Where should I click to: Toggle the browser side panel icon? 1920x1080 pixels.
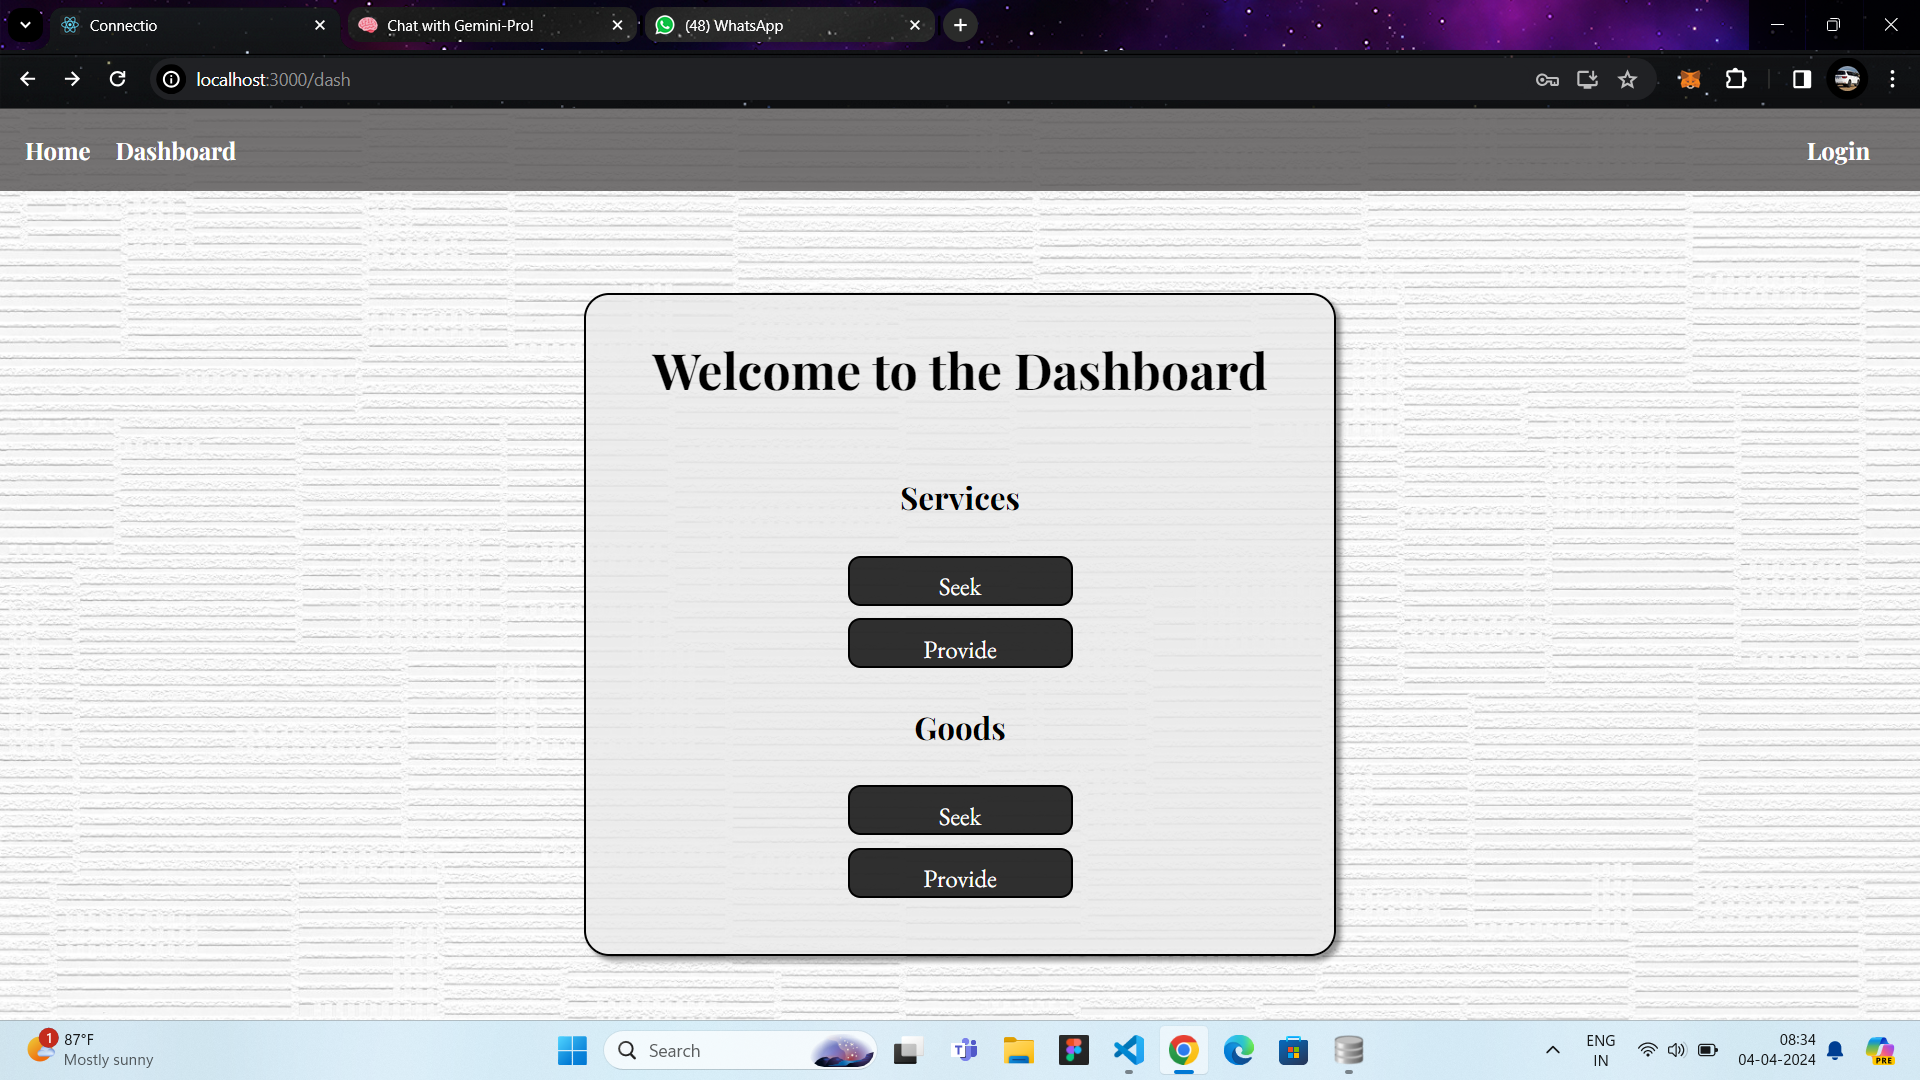1801,79
